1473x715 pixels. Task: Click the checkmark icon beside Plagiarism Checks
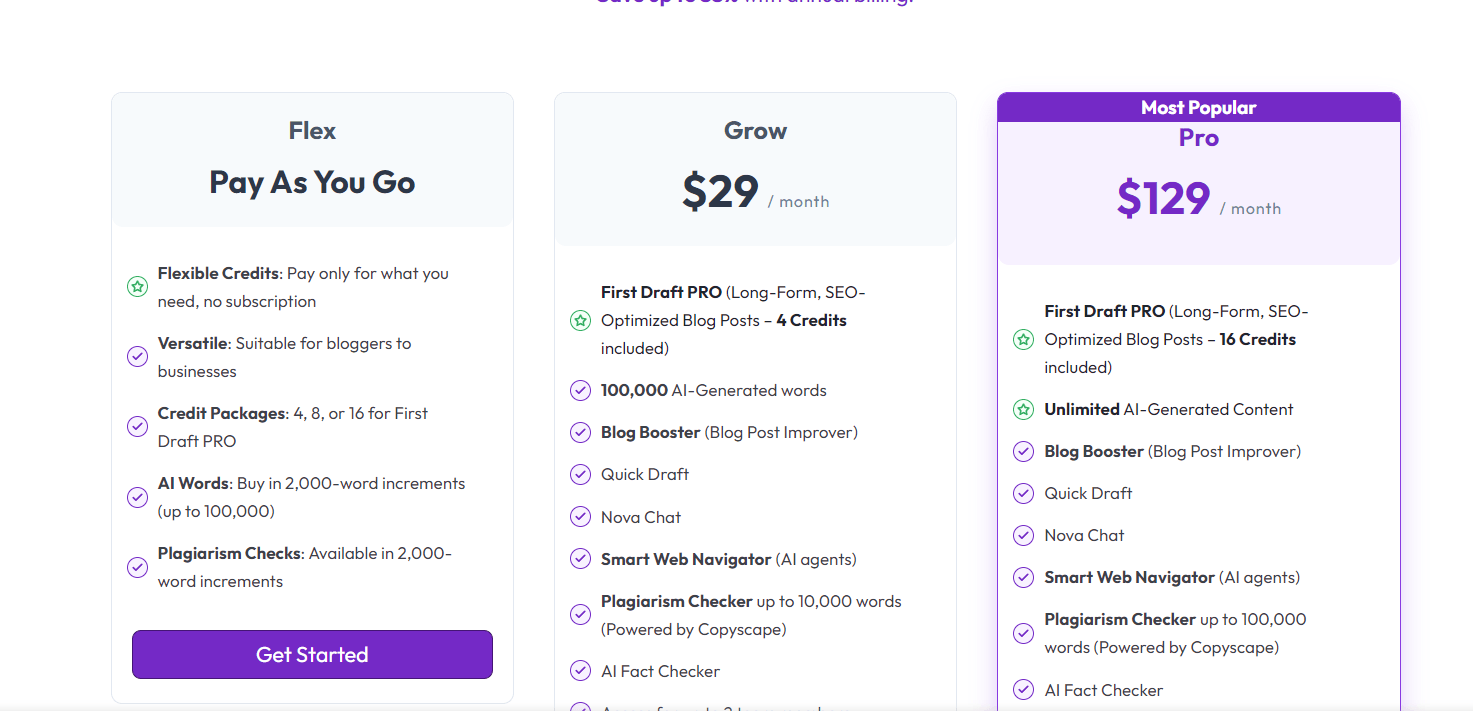click(138, 567)
